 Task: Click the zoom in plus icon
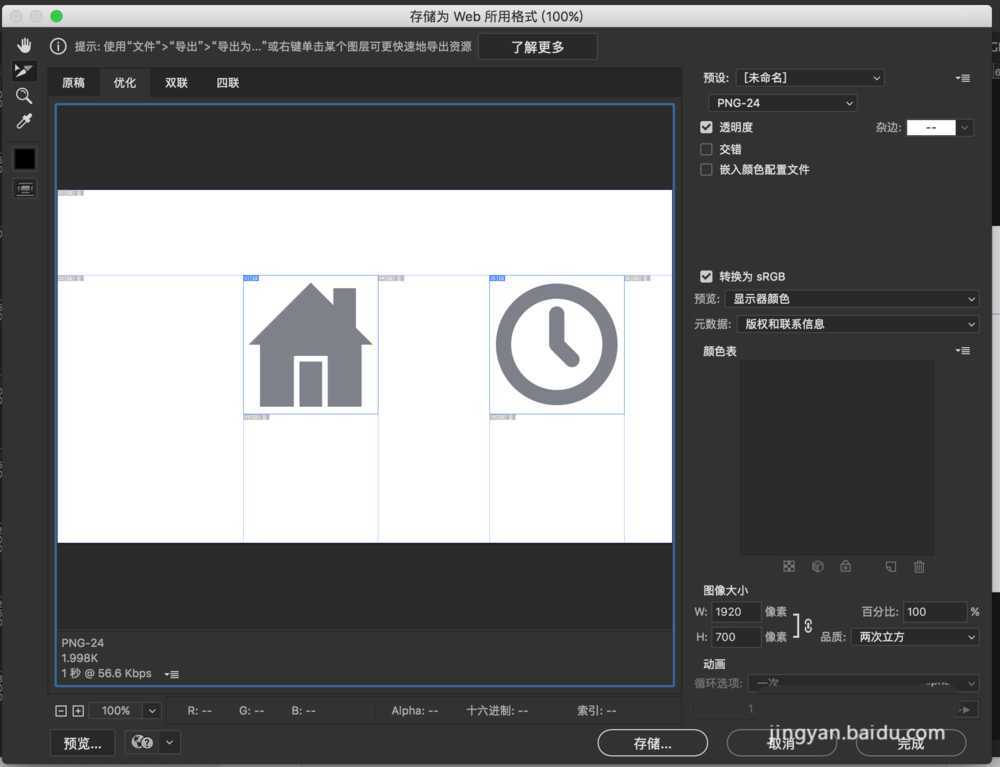point(78,711)
